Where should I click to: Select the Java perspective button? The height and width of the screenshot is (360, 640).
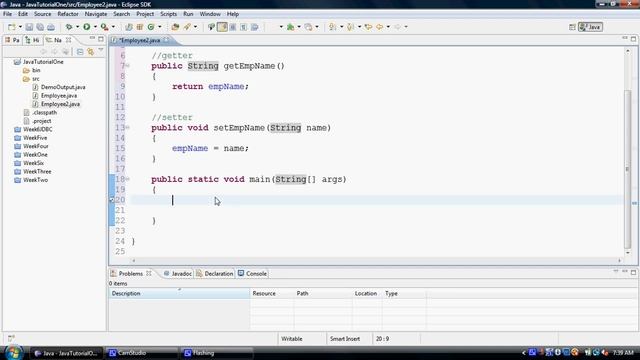590,27
